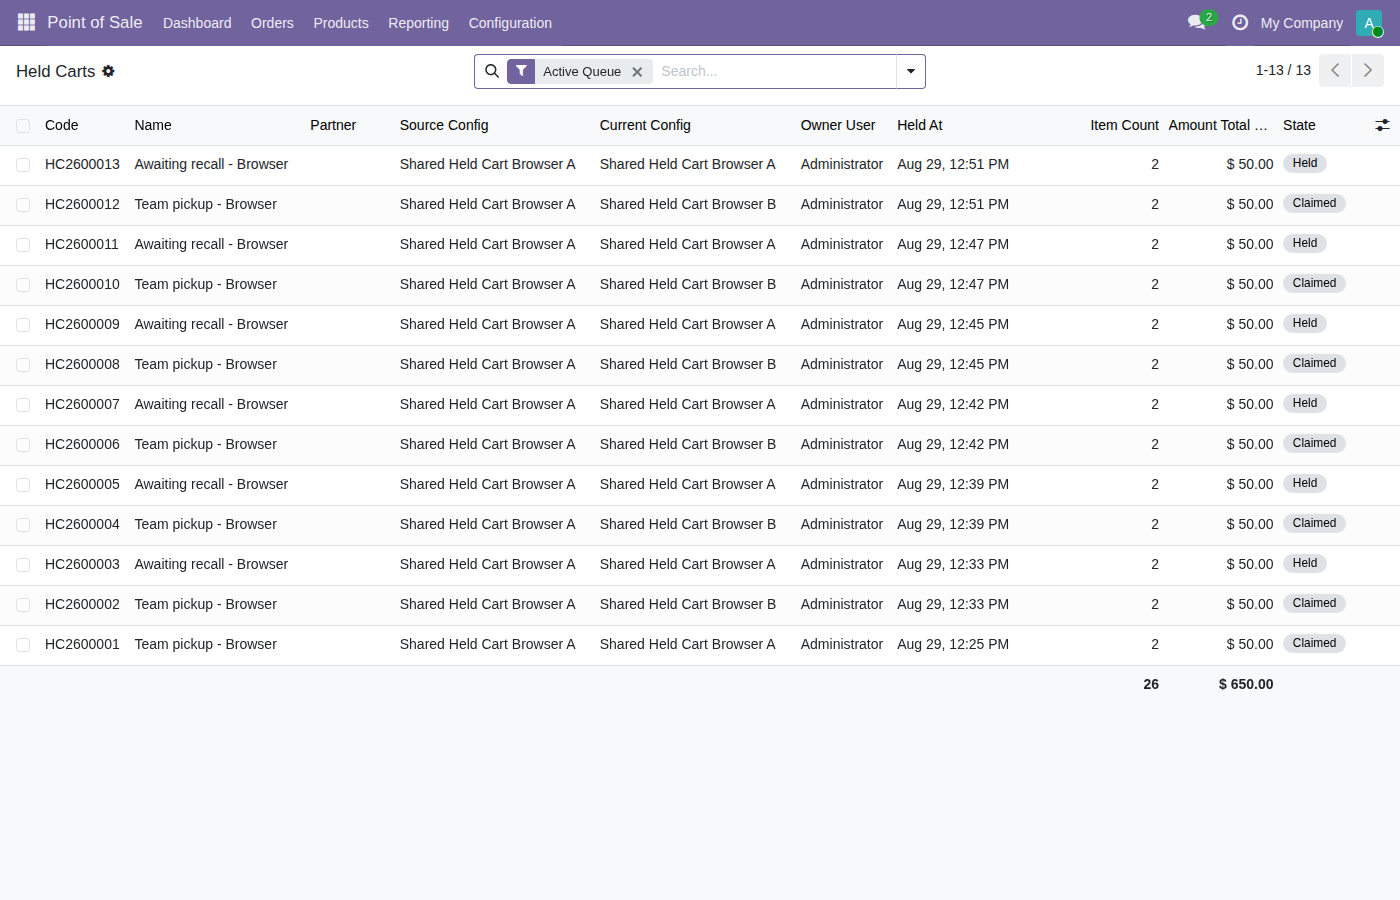Toggle search options dropdown arrow
Viewport: 1400px width, 900px height.
click(x=911, y=71)
